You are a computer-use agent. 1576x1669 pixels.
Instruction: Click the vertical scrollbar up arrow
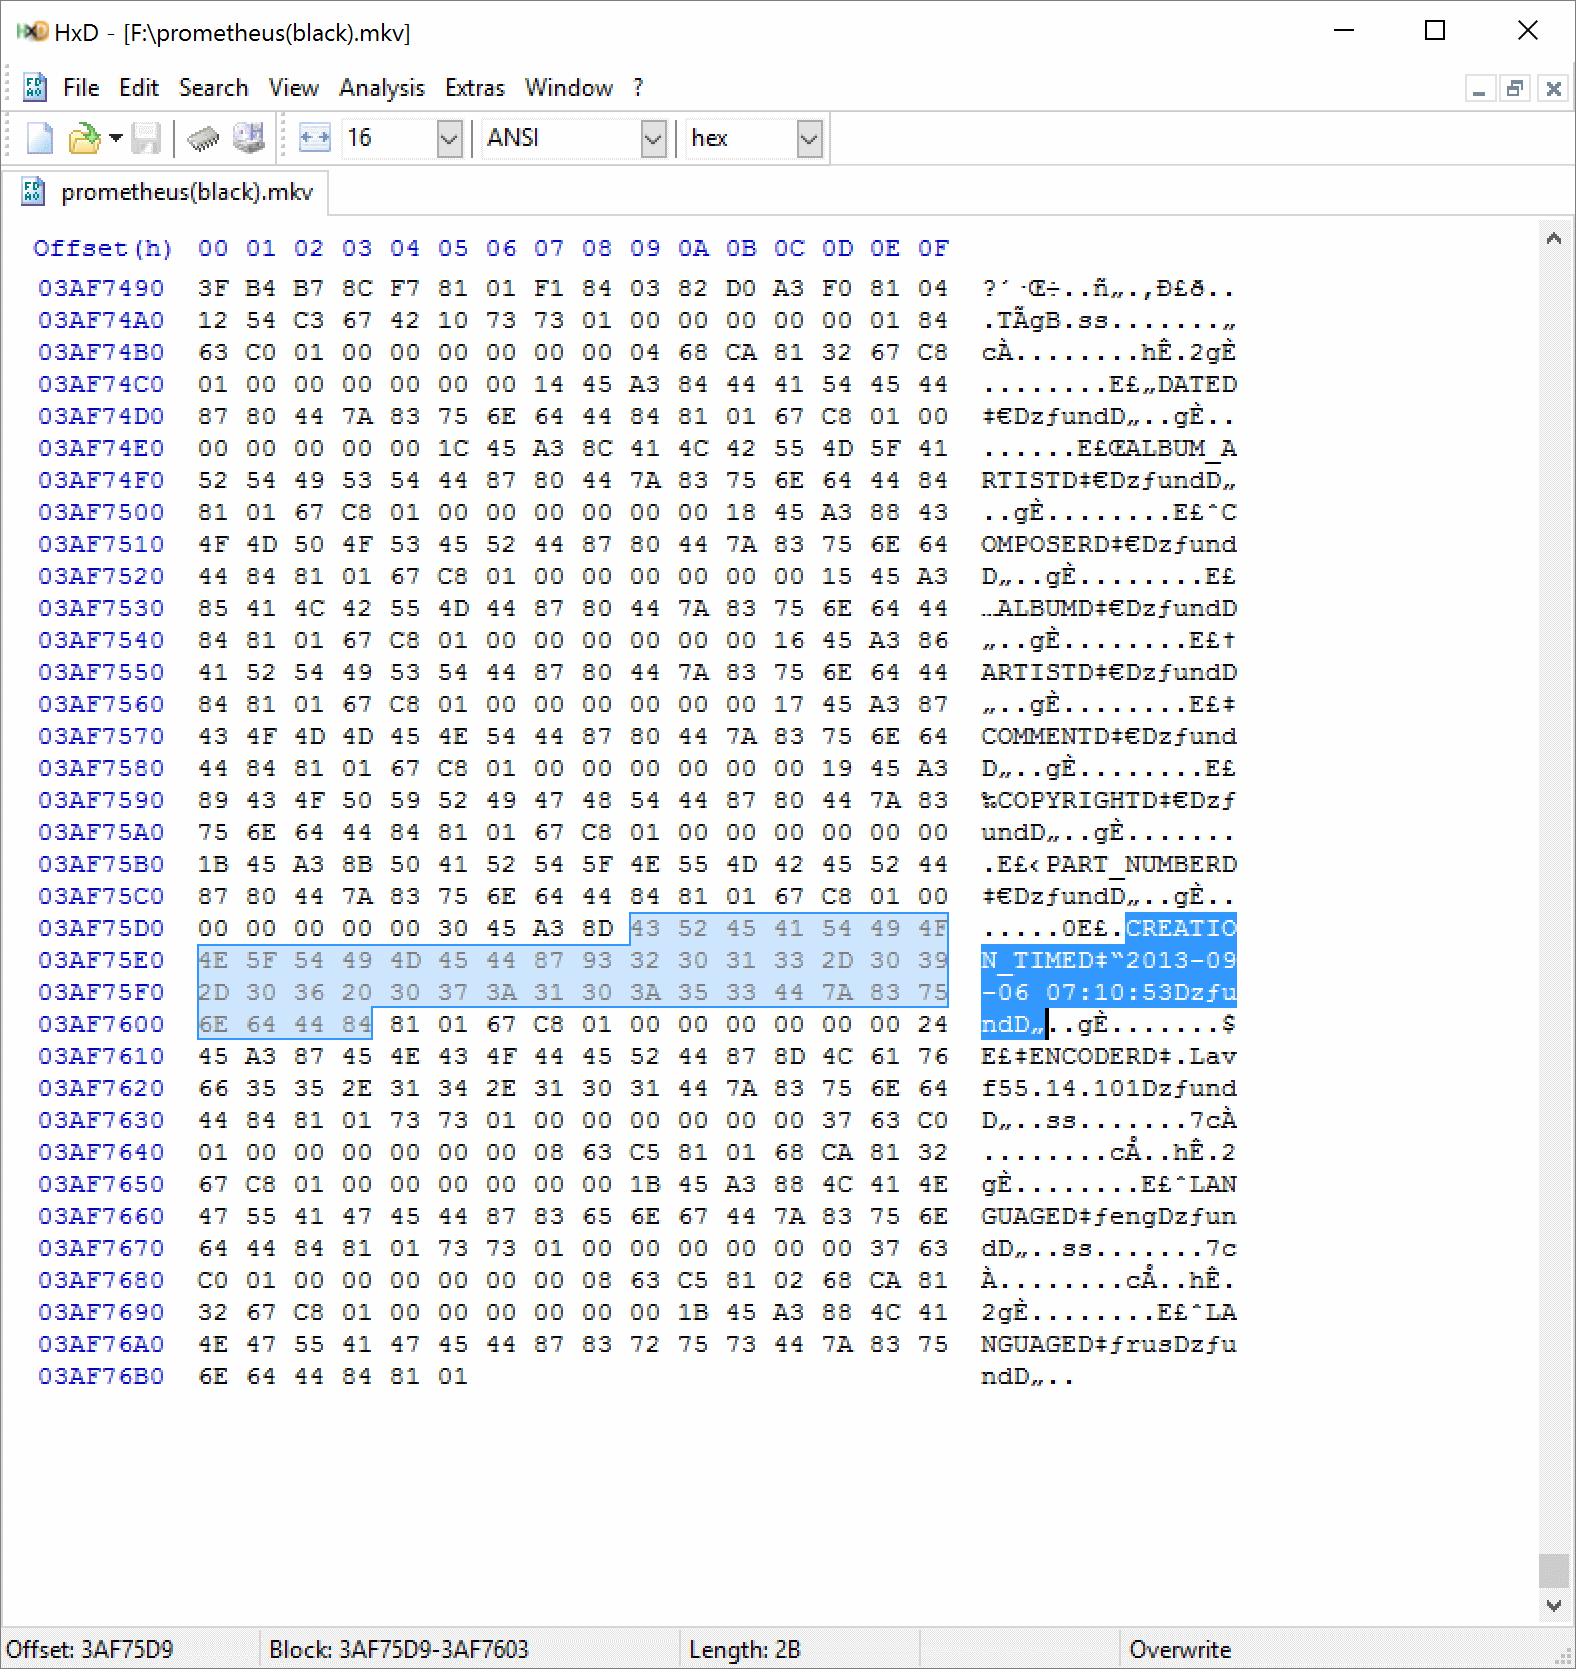[x=1553, y=238]
